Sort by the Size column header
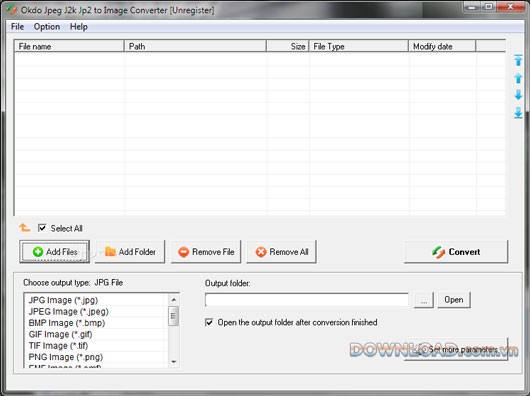The width and height of the screenshot is (530, 396). click(x=288, y=46)
